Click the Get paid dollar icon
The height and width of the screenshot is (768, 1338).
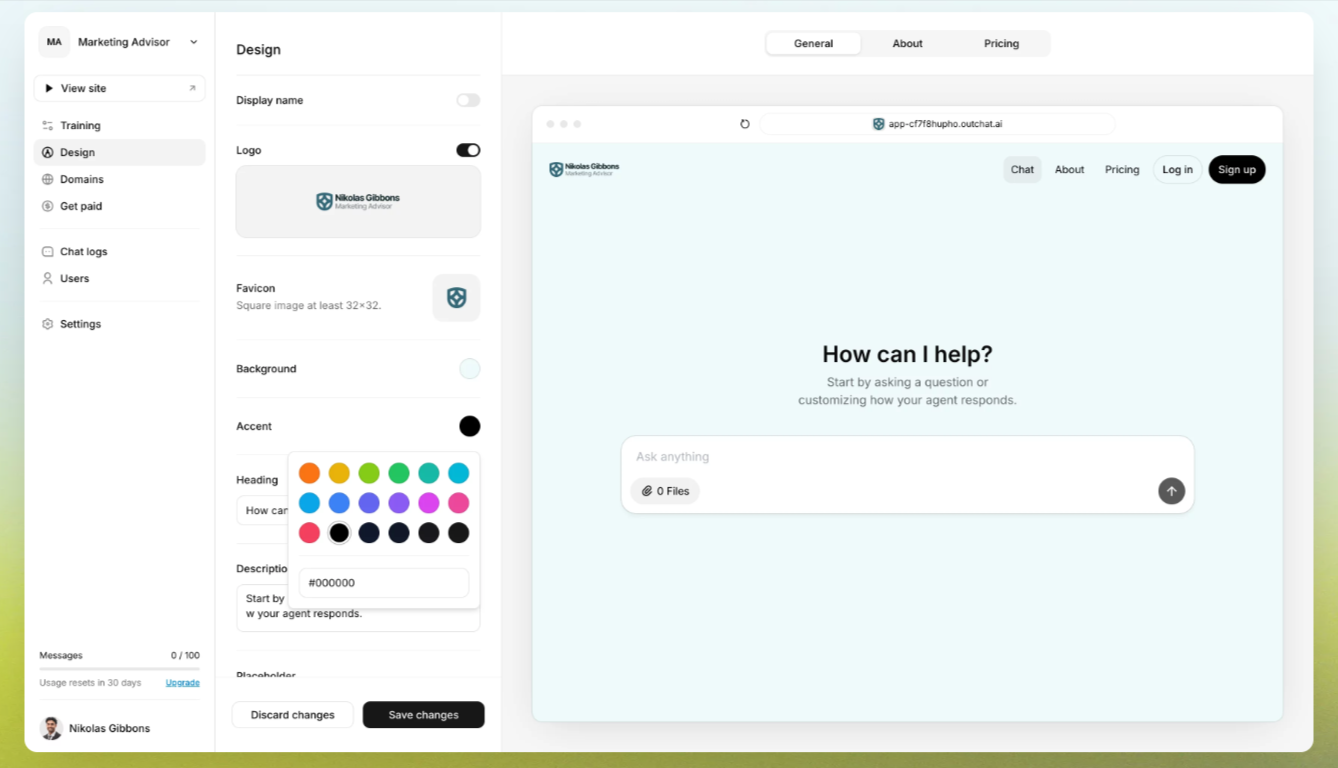tap(47, 206)
